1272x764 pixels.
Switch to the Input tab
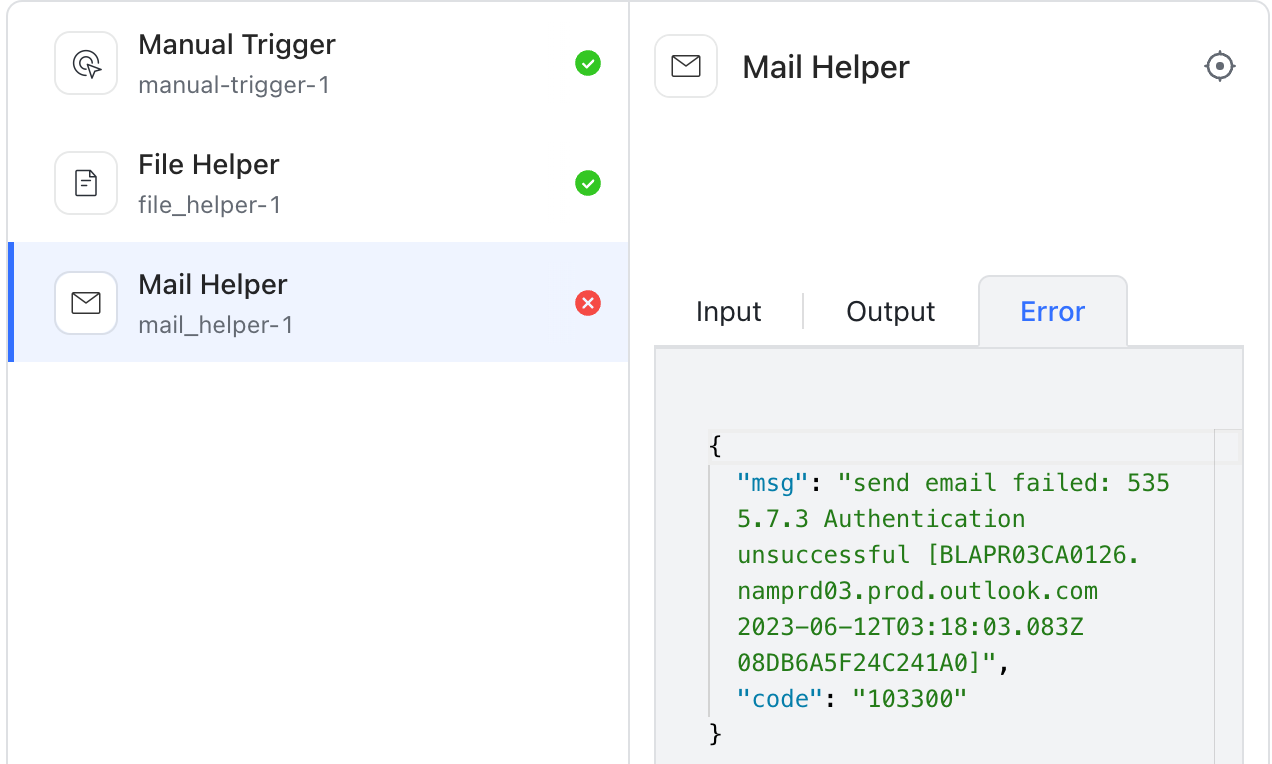point(727,311)
